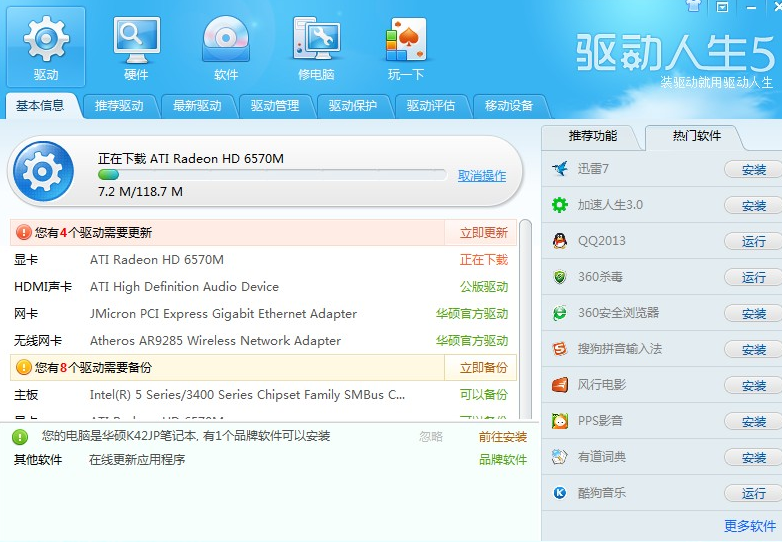782x542 pixels.
Task: Switch to the 推荐驱动 tab
Action: (x=119, y=106)
